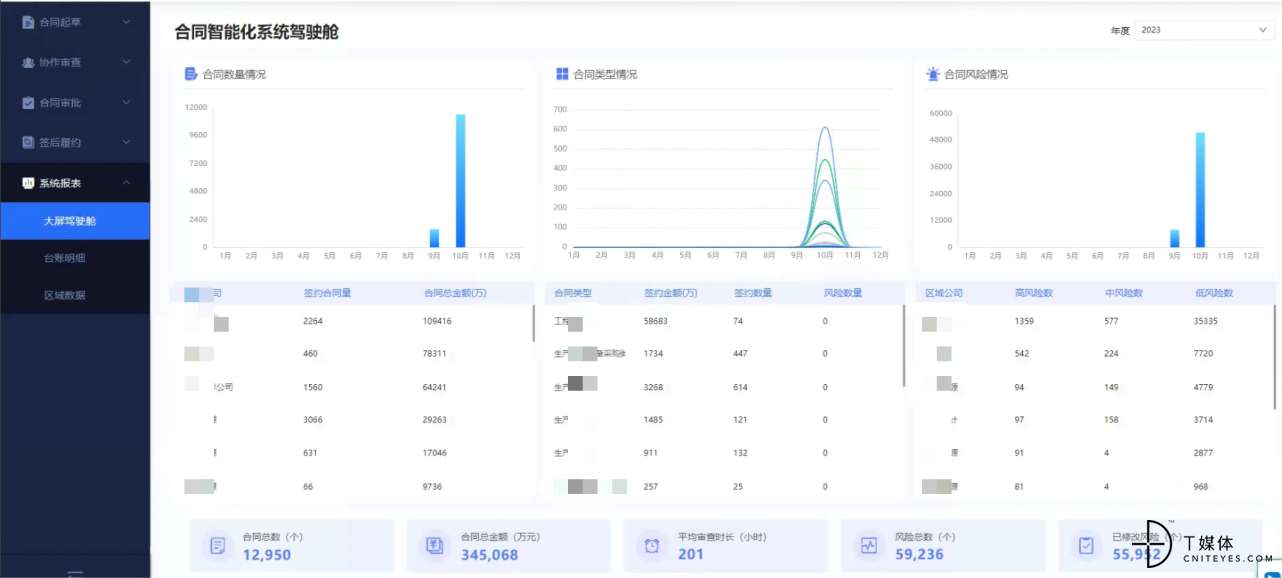The width and height of the screenshot is (1282, 578).
Task: Select 大屏驾驶舱 in the sidebar
Action: point(75,221)
